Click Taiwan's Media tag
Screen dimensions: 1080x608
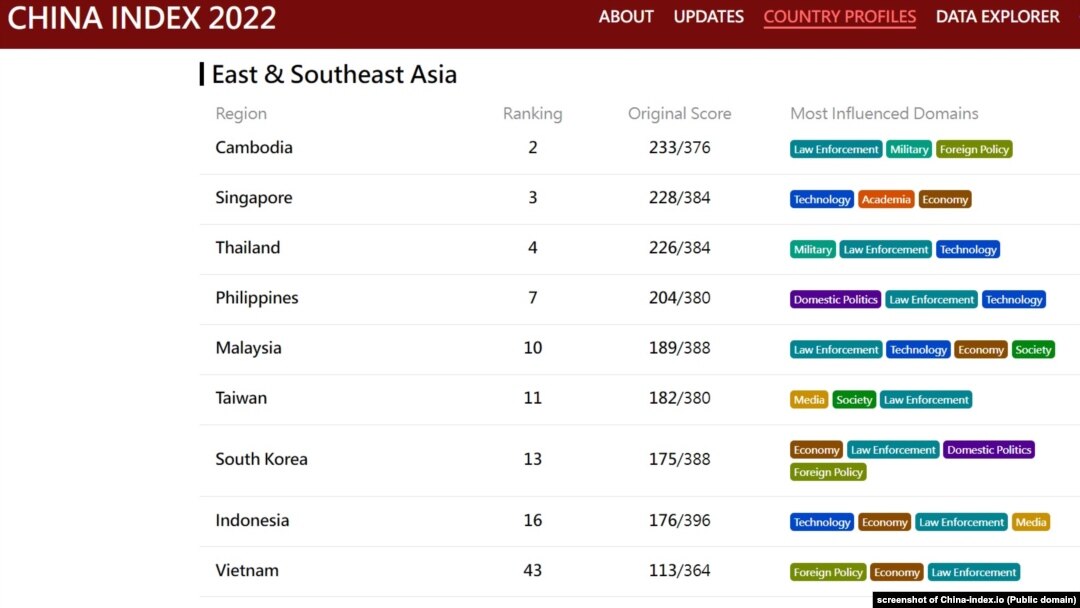coord(809,400)
